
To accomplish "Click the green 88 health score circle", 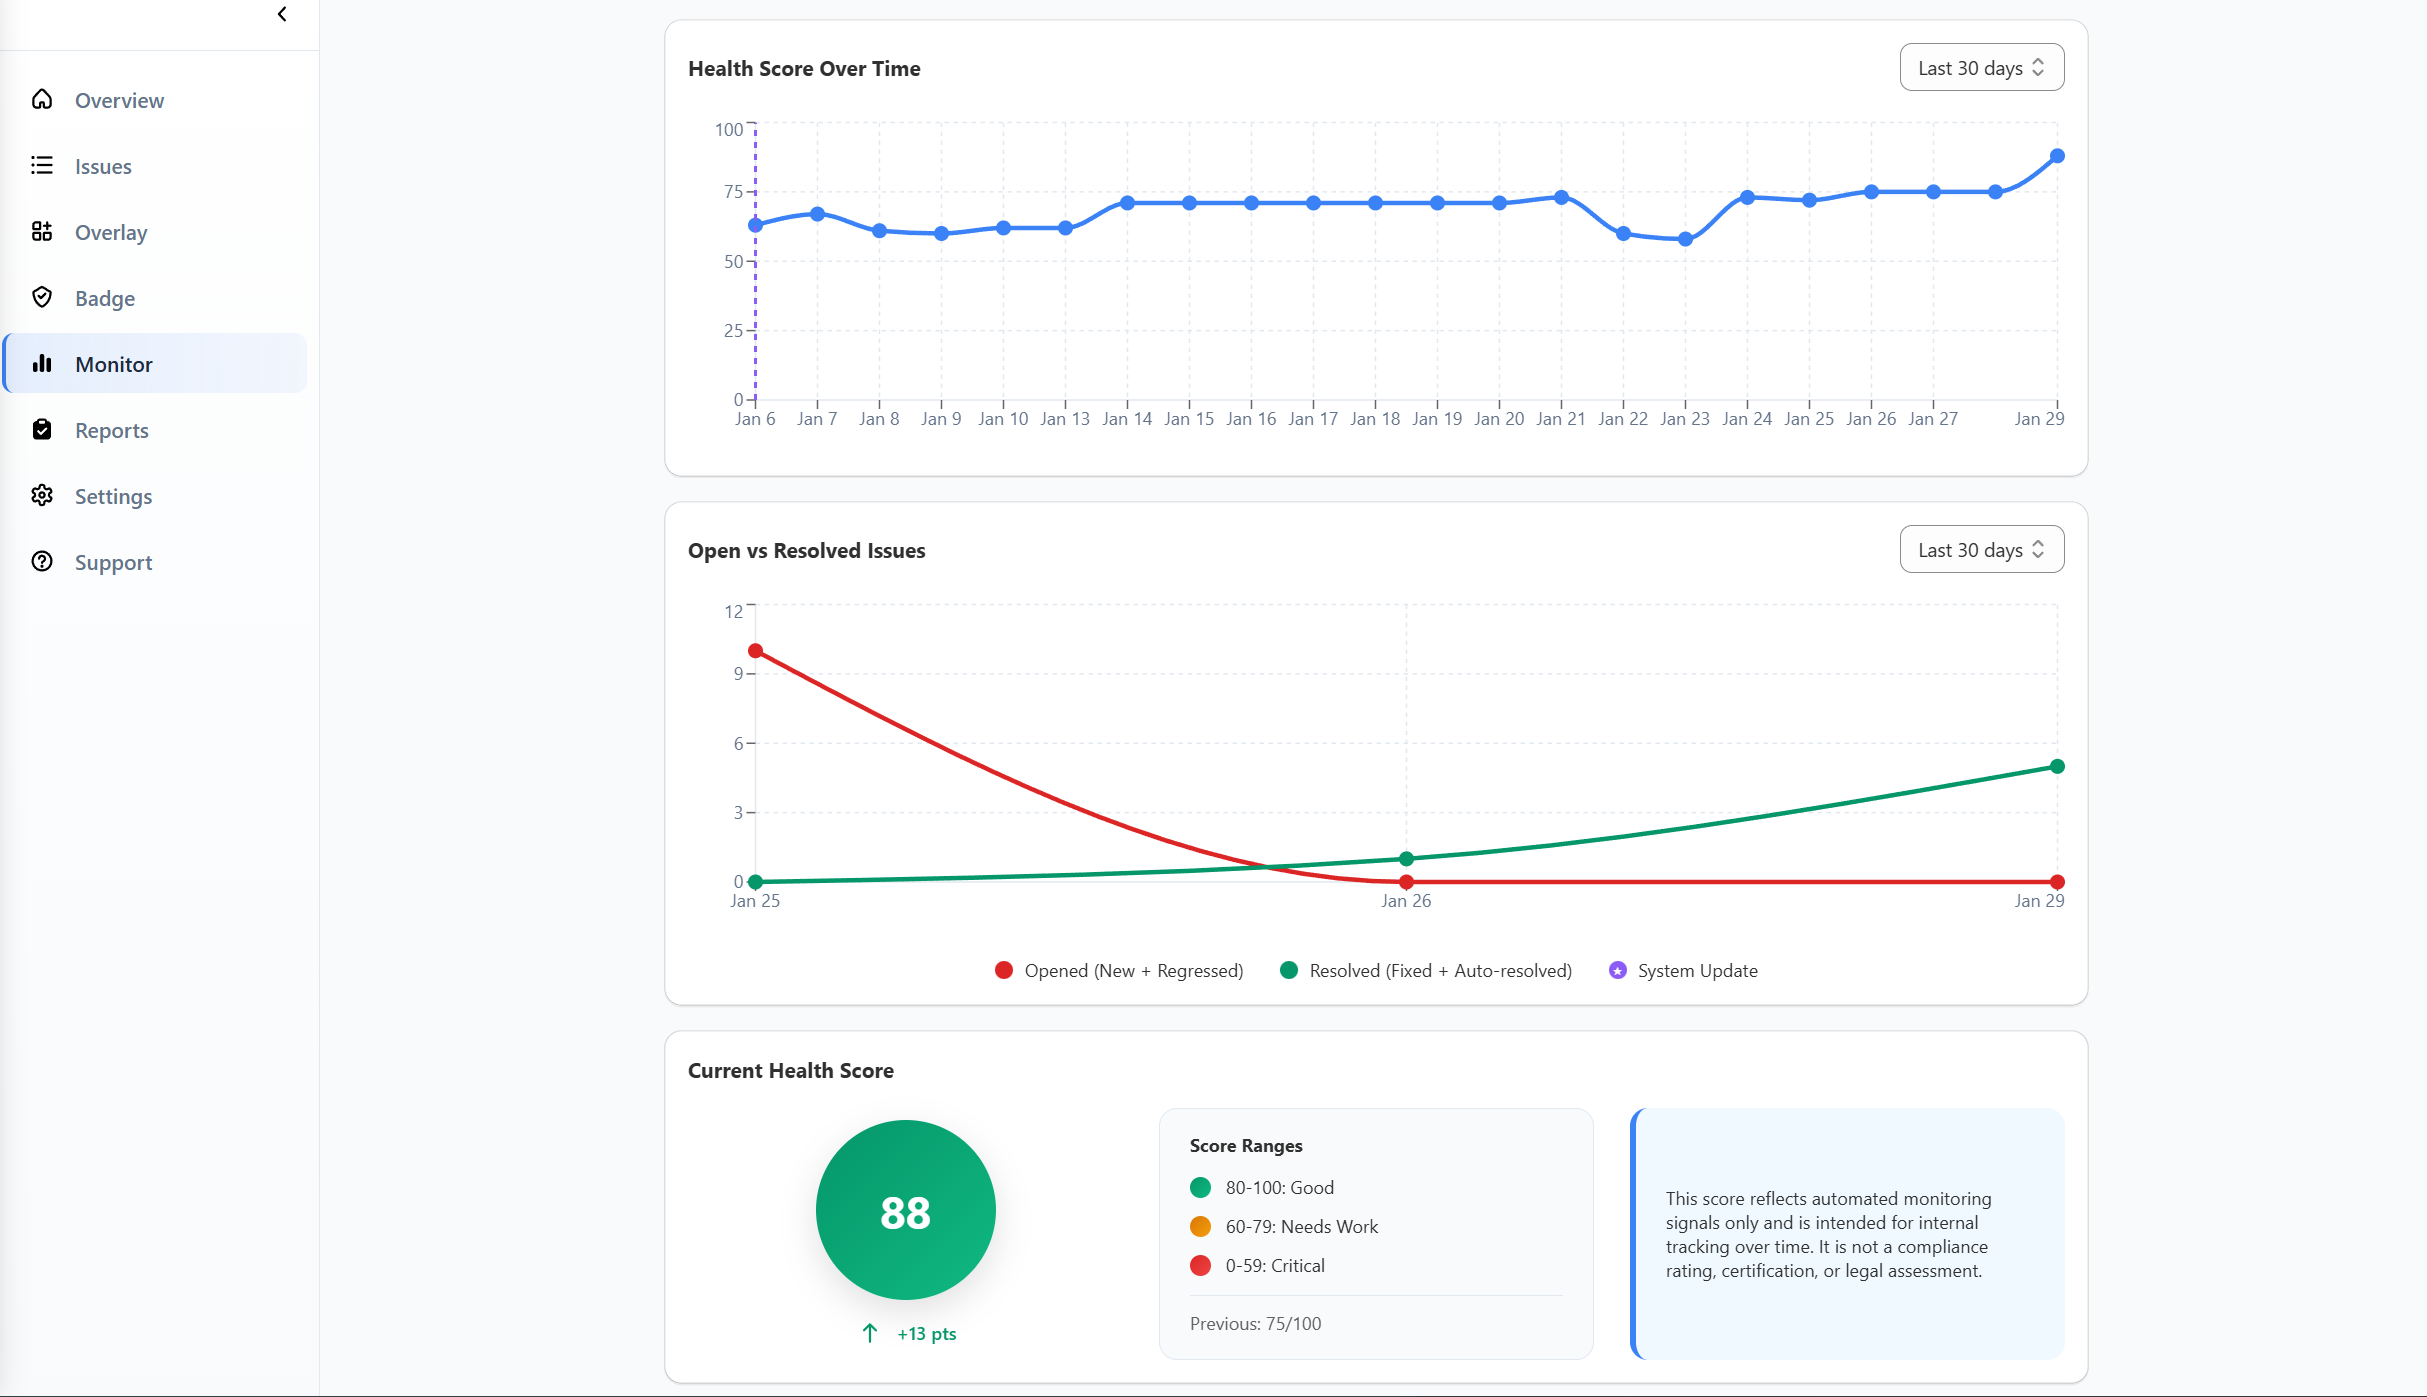I will (905, 1211).
